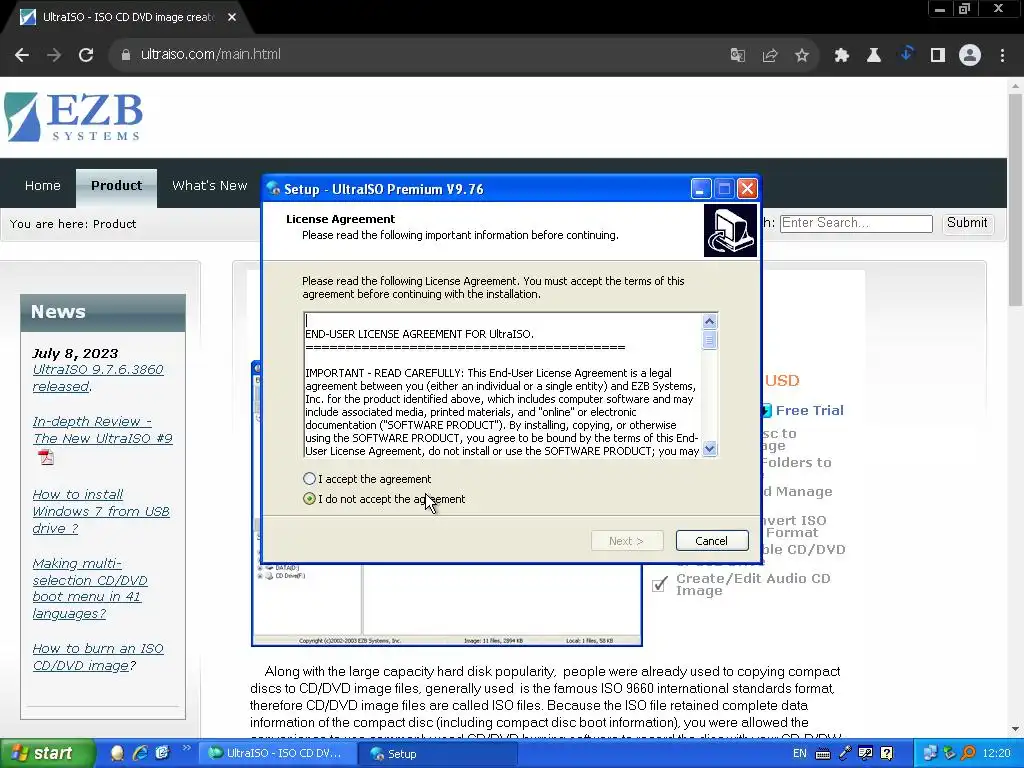Viewport: 1024px width, 768px height.
Task: Open the Home navigation tab
Action: [x=42, y=185]
